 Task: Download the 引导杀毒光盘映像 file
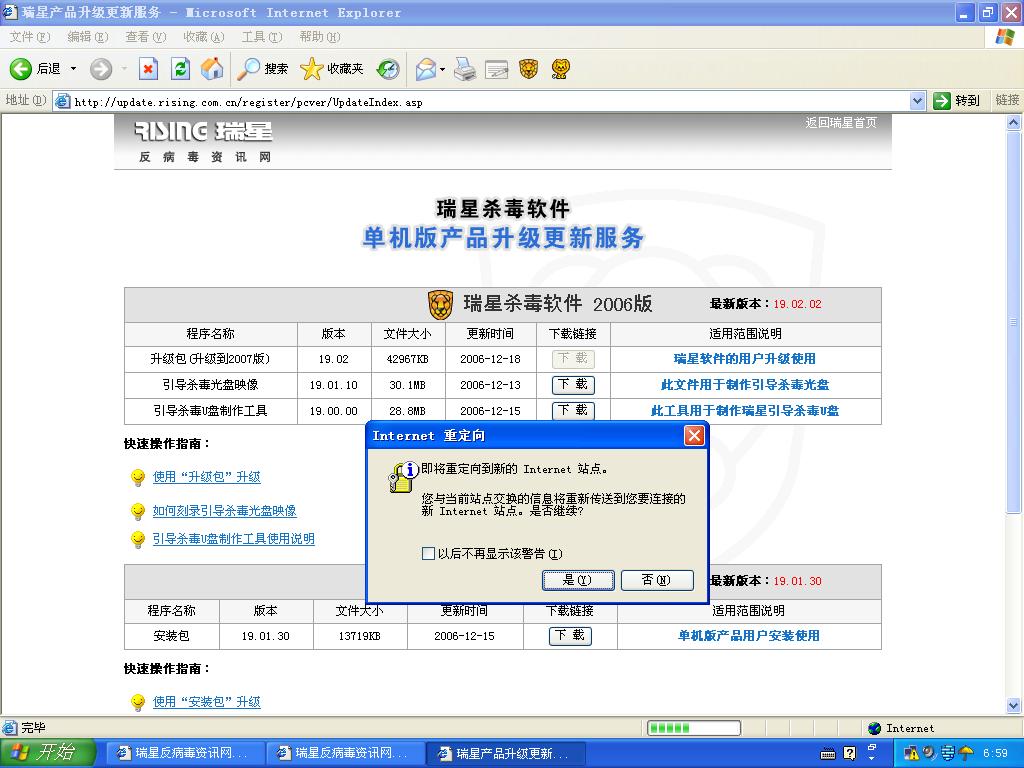[x=573, y=385]
